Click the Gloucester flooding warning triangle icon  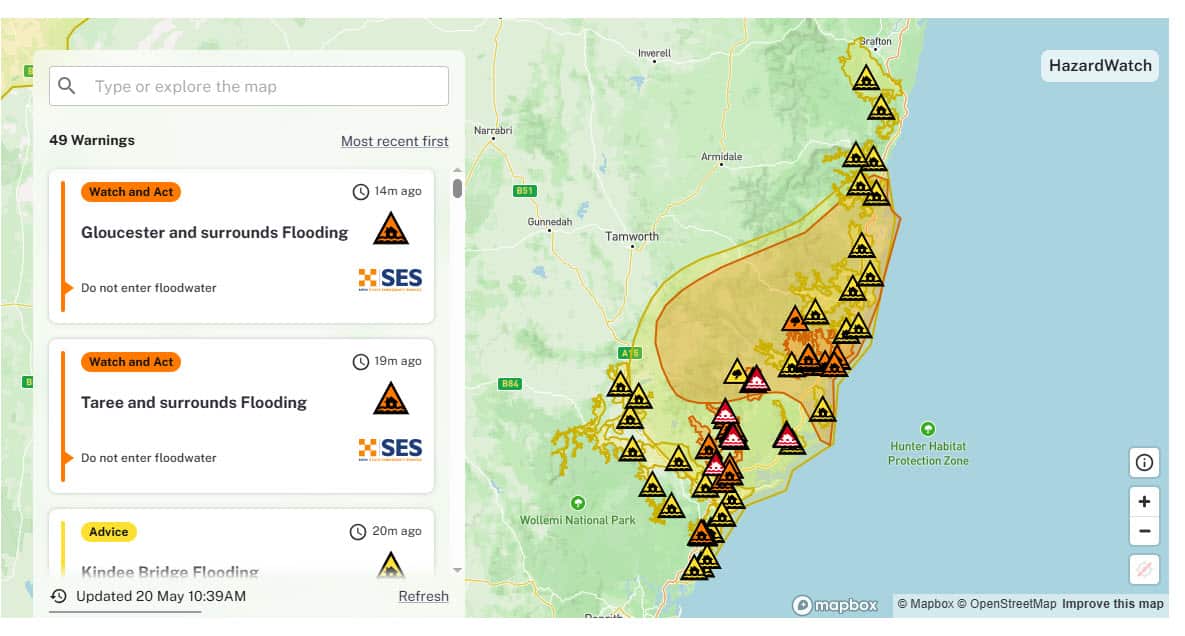pyautogui.click(x=391, y=230)
